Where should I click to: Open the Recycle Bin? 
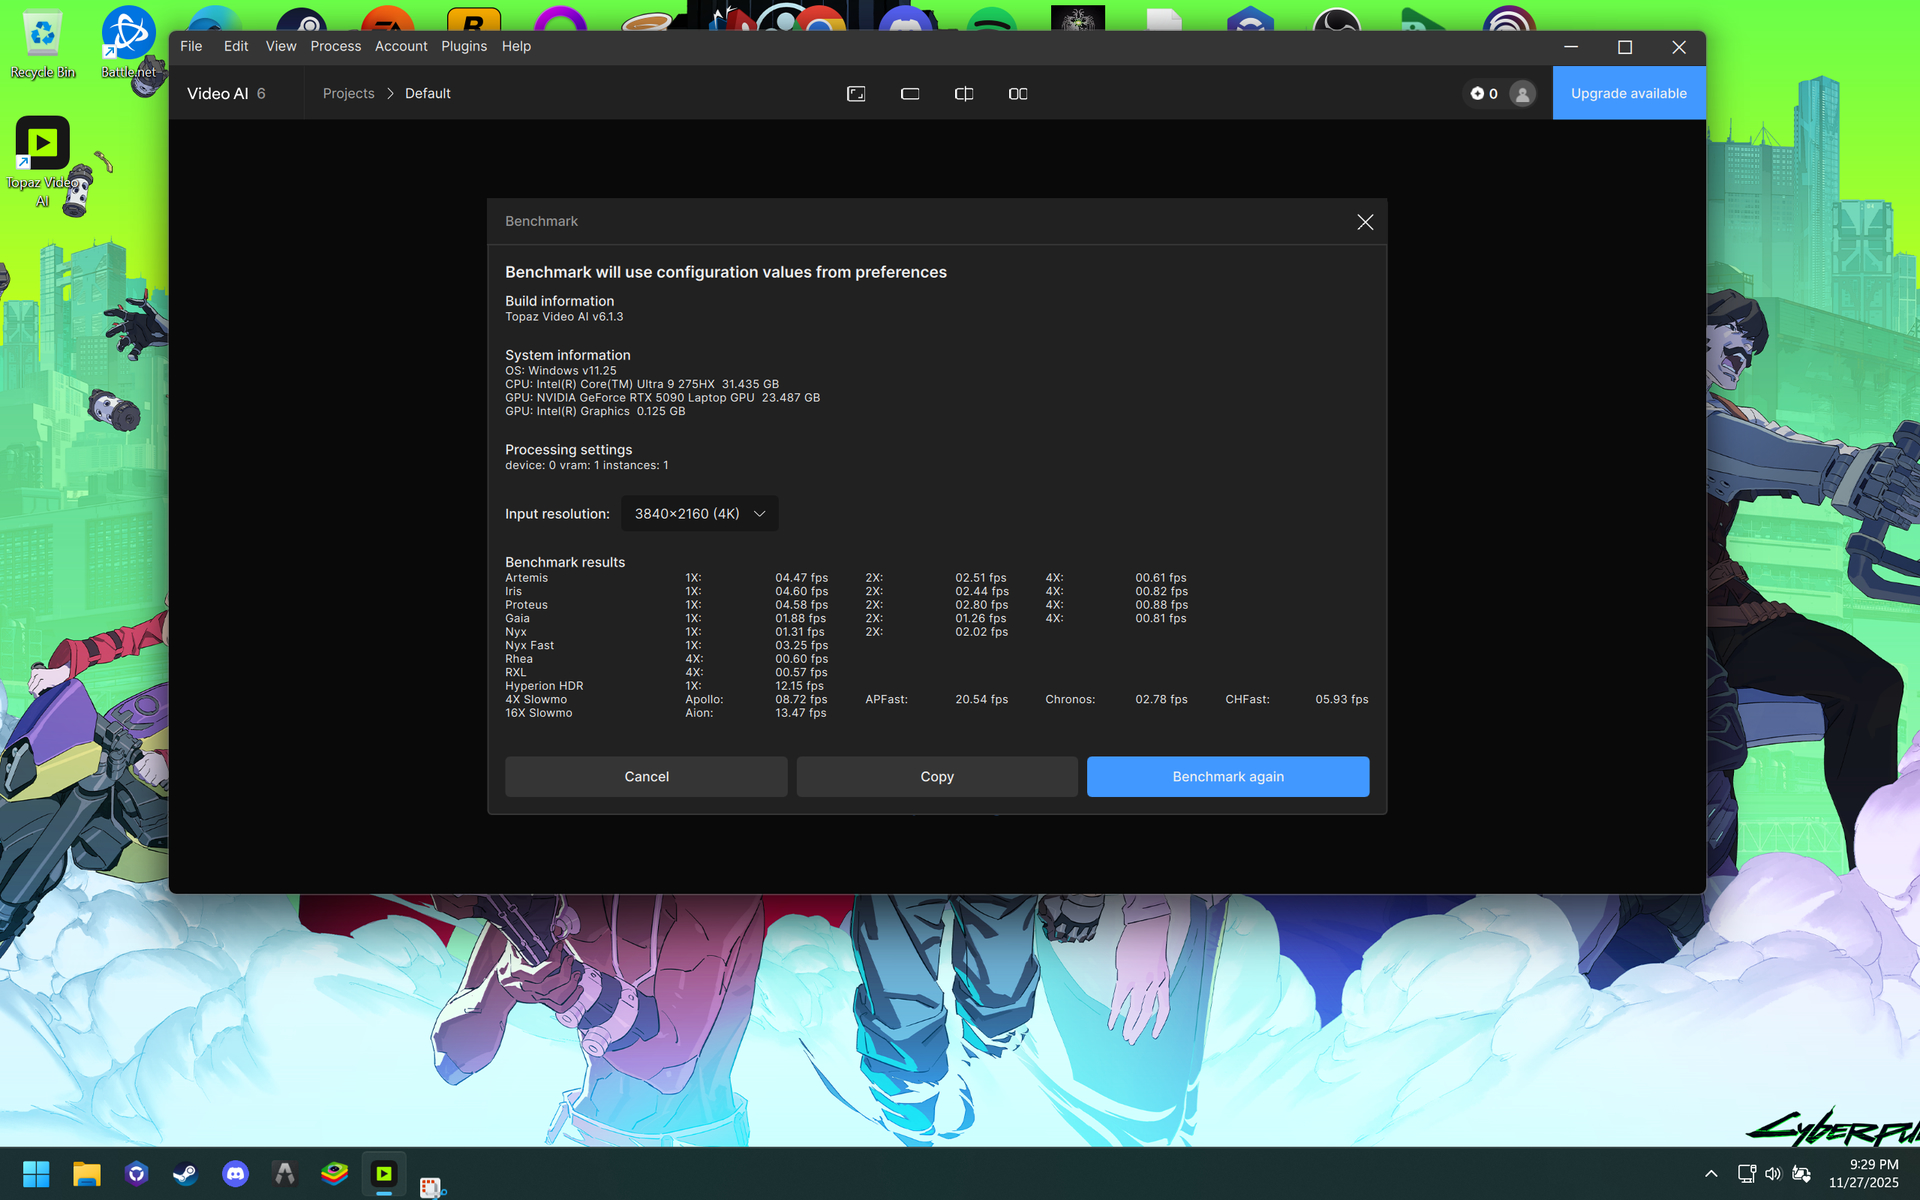tap(42, 30)
